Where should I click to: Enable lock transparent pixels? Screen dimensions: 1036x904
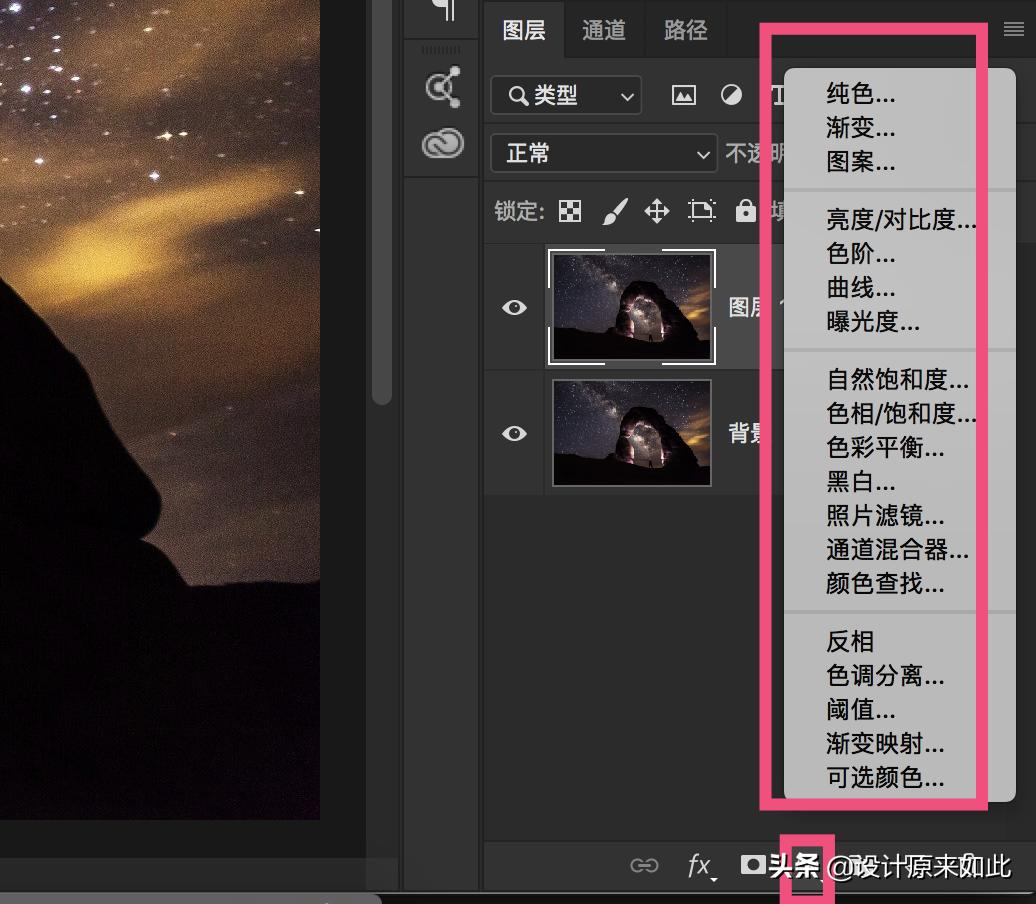[569, 211]
